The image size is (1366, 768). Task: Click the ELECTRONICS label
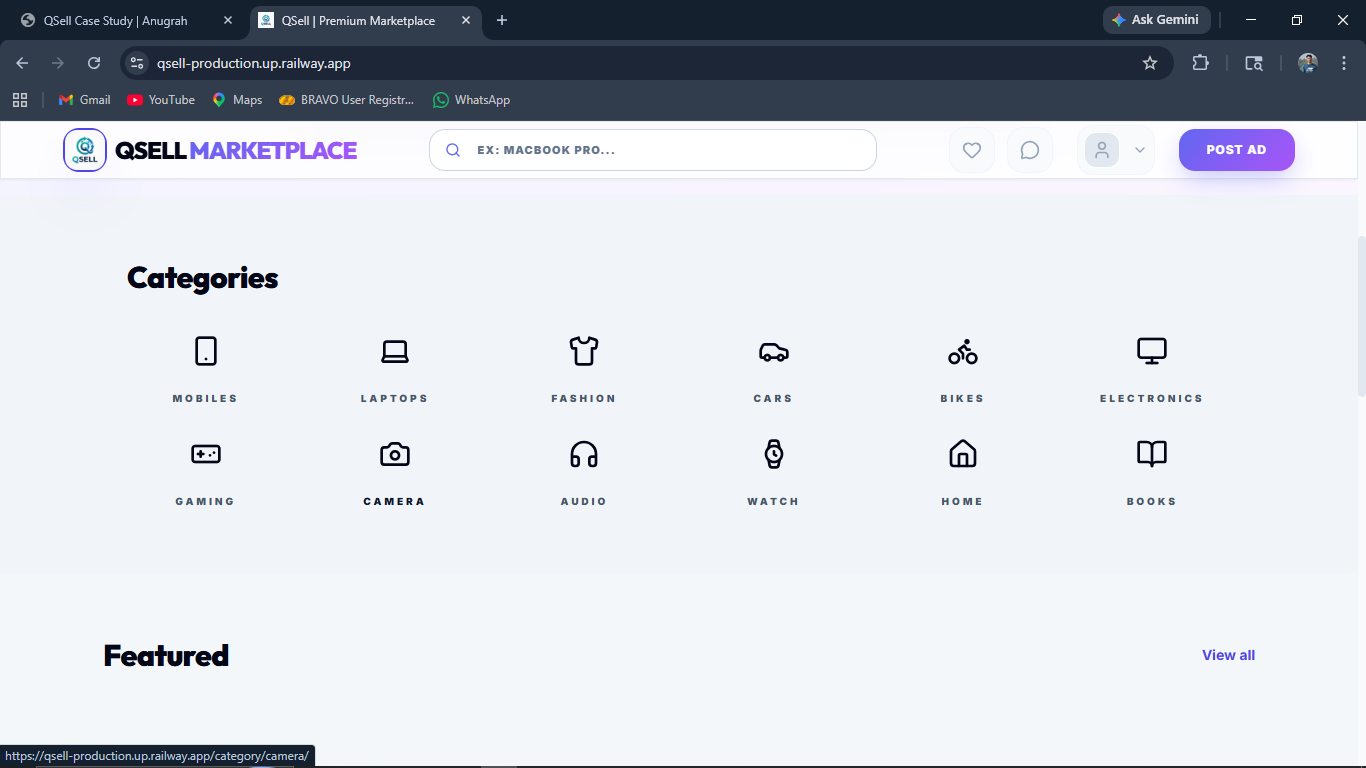pos(1152,398)
